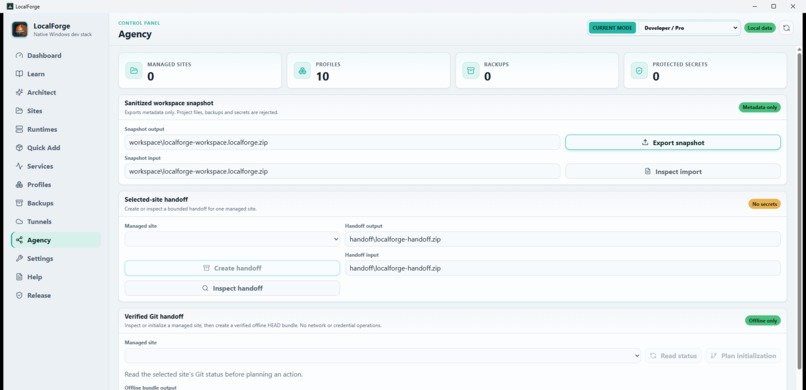Expand the Selected-site handoff Managed site dropdown

click(x=232, y=239)
